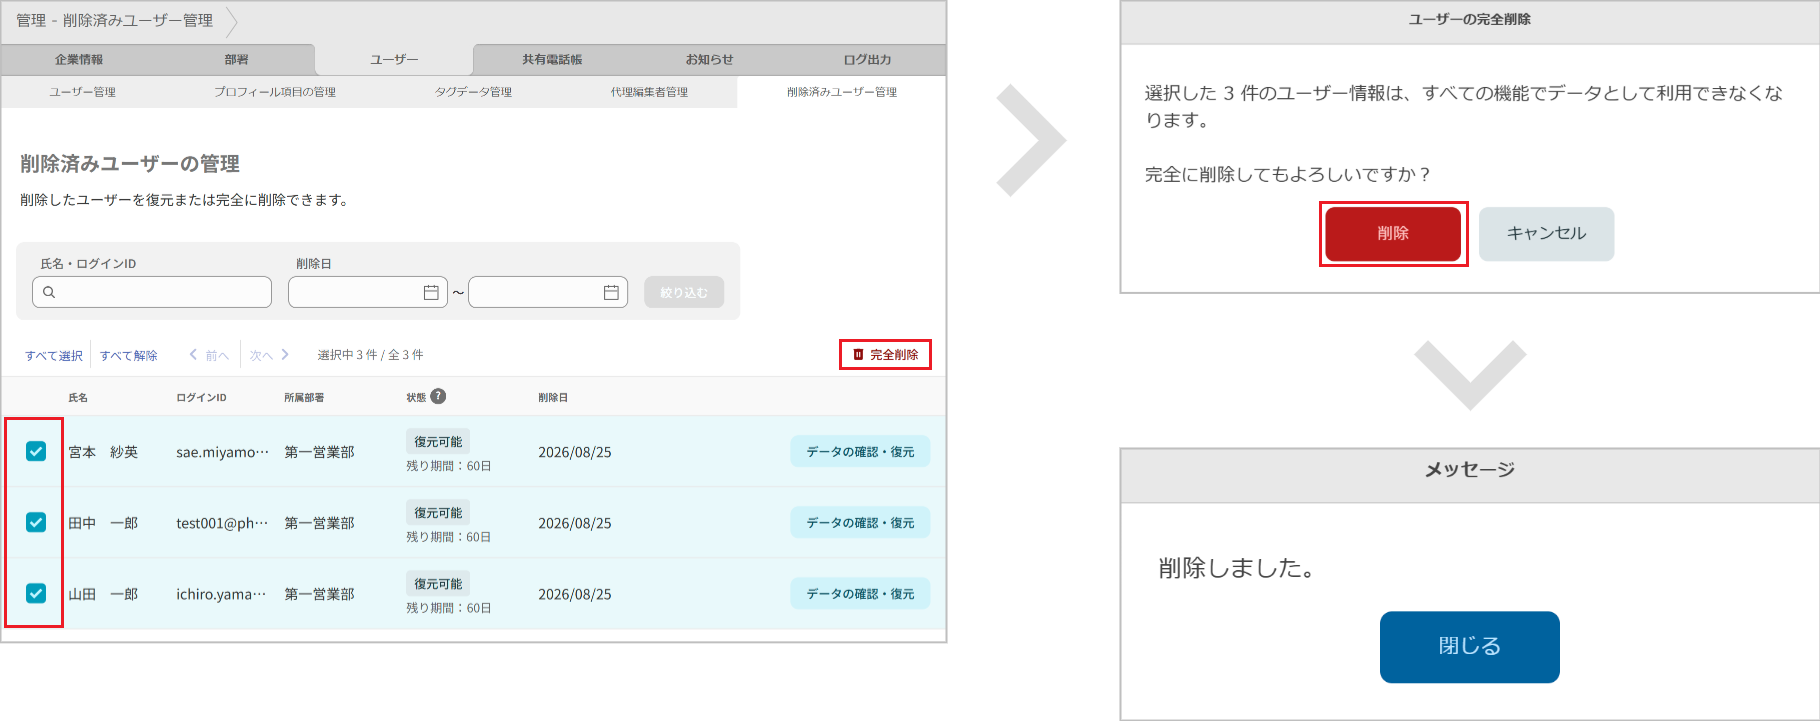This screenshot has height=721, width=1820.
Task: Click the ログインID column header
Action: (x=201, y=397)
